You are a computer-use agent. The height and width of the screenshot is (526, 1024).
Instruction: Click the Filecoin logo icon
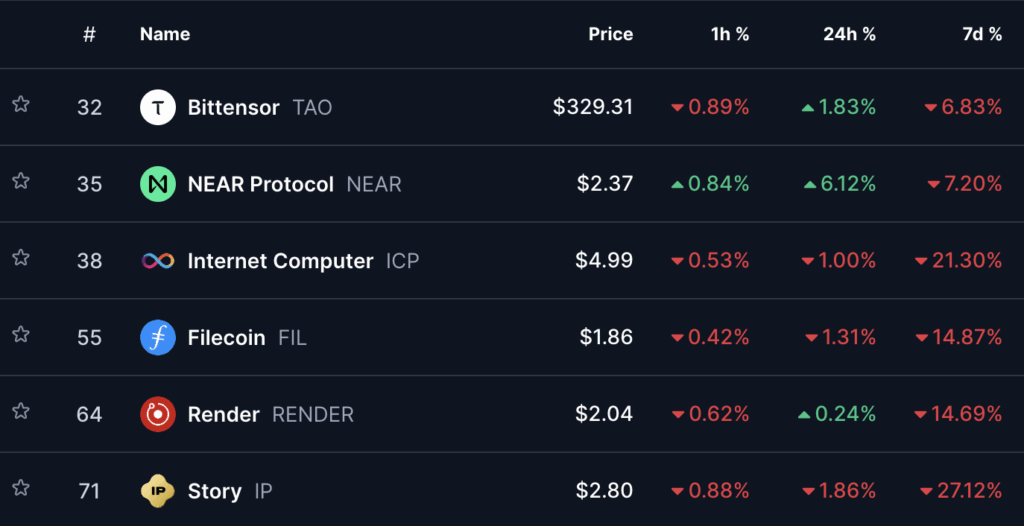point(158,337)
